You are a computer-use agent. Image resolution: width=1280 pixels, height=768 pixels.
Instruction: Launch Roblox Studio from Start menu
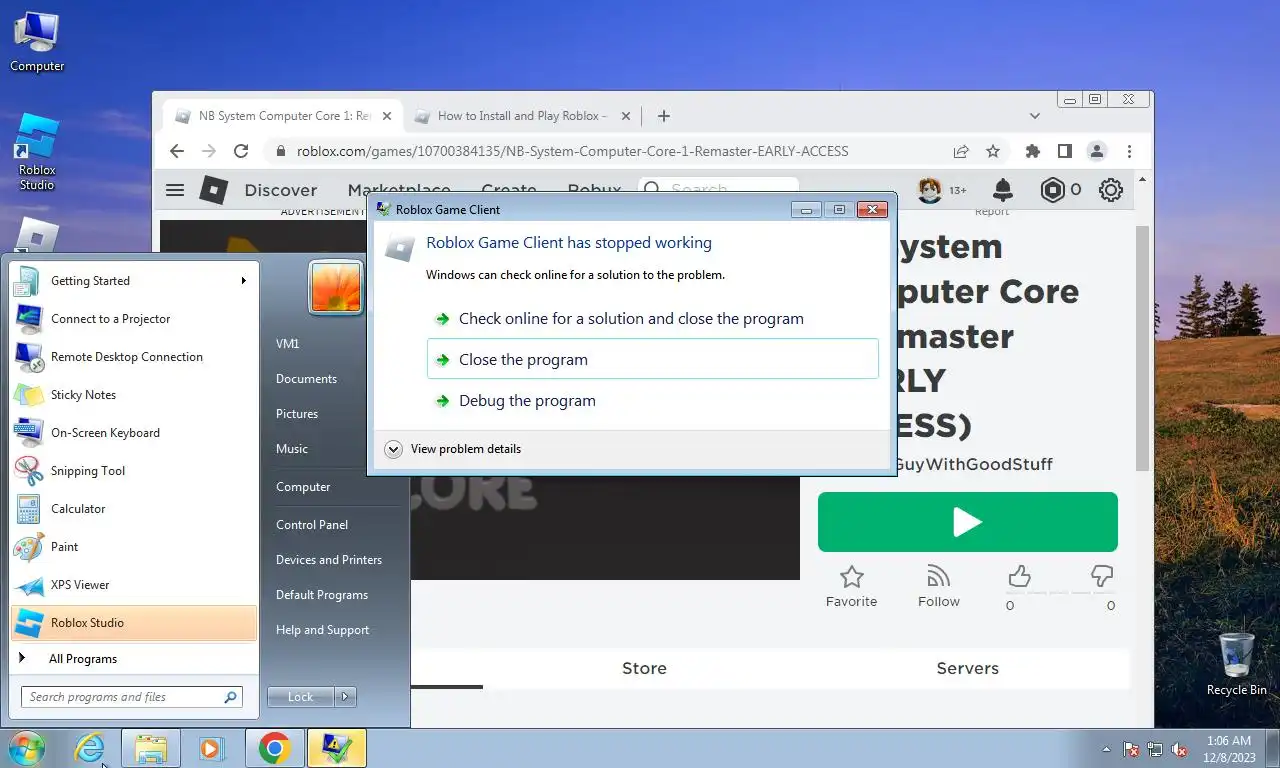tap(134, 623)
